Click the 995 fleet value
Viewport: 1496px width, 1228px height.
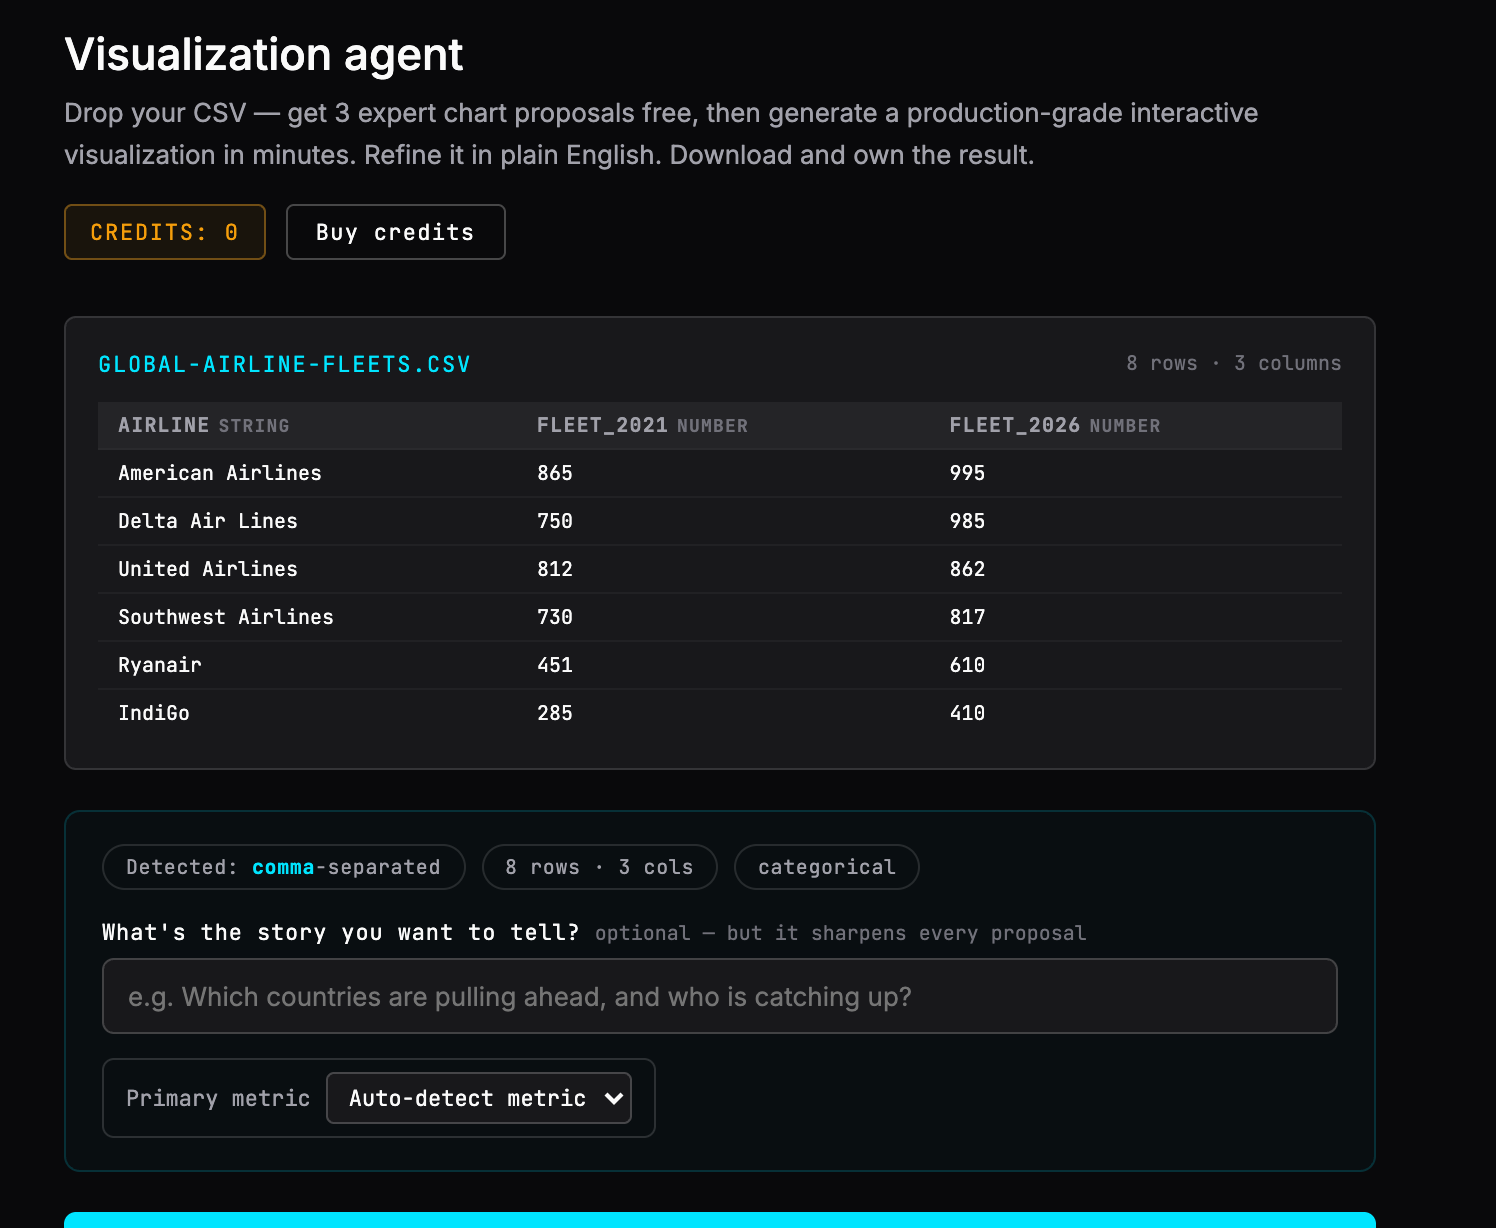coord(967,473)
